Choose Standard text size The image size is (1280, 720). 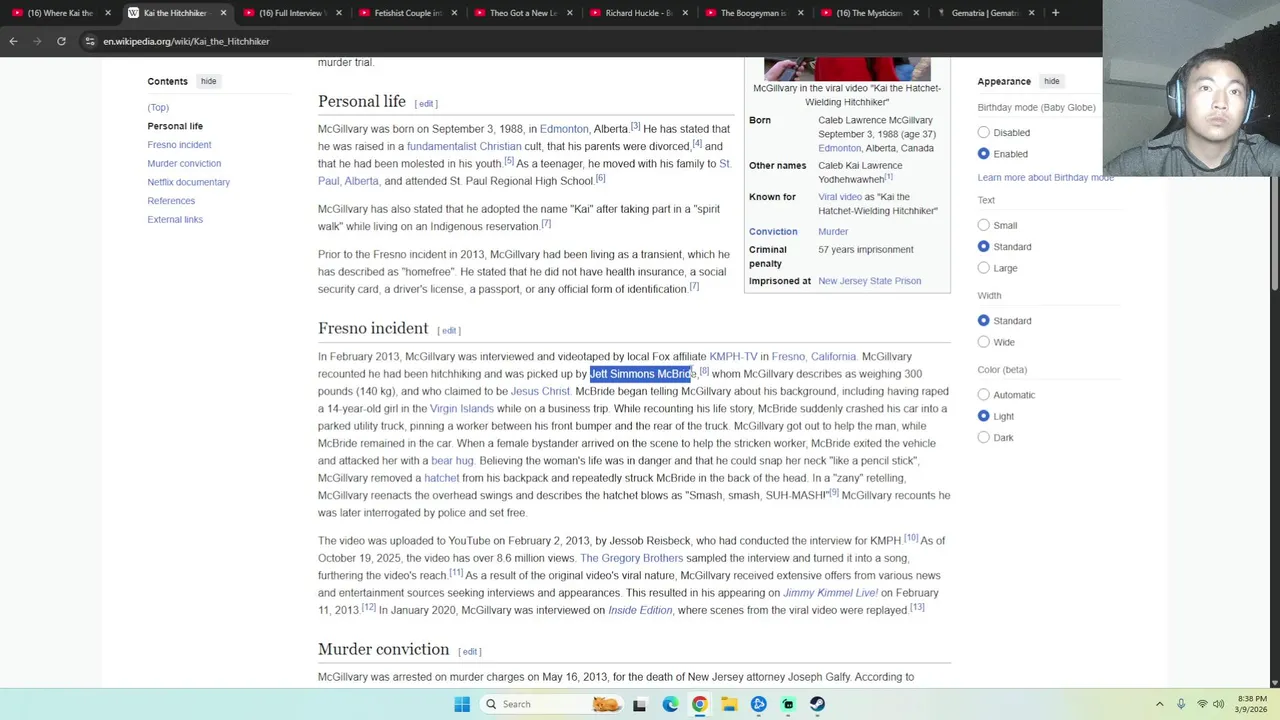coord(984,246)
